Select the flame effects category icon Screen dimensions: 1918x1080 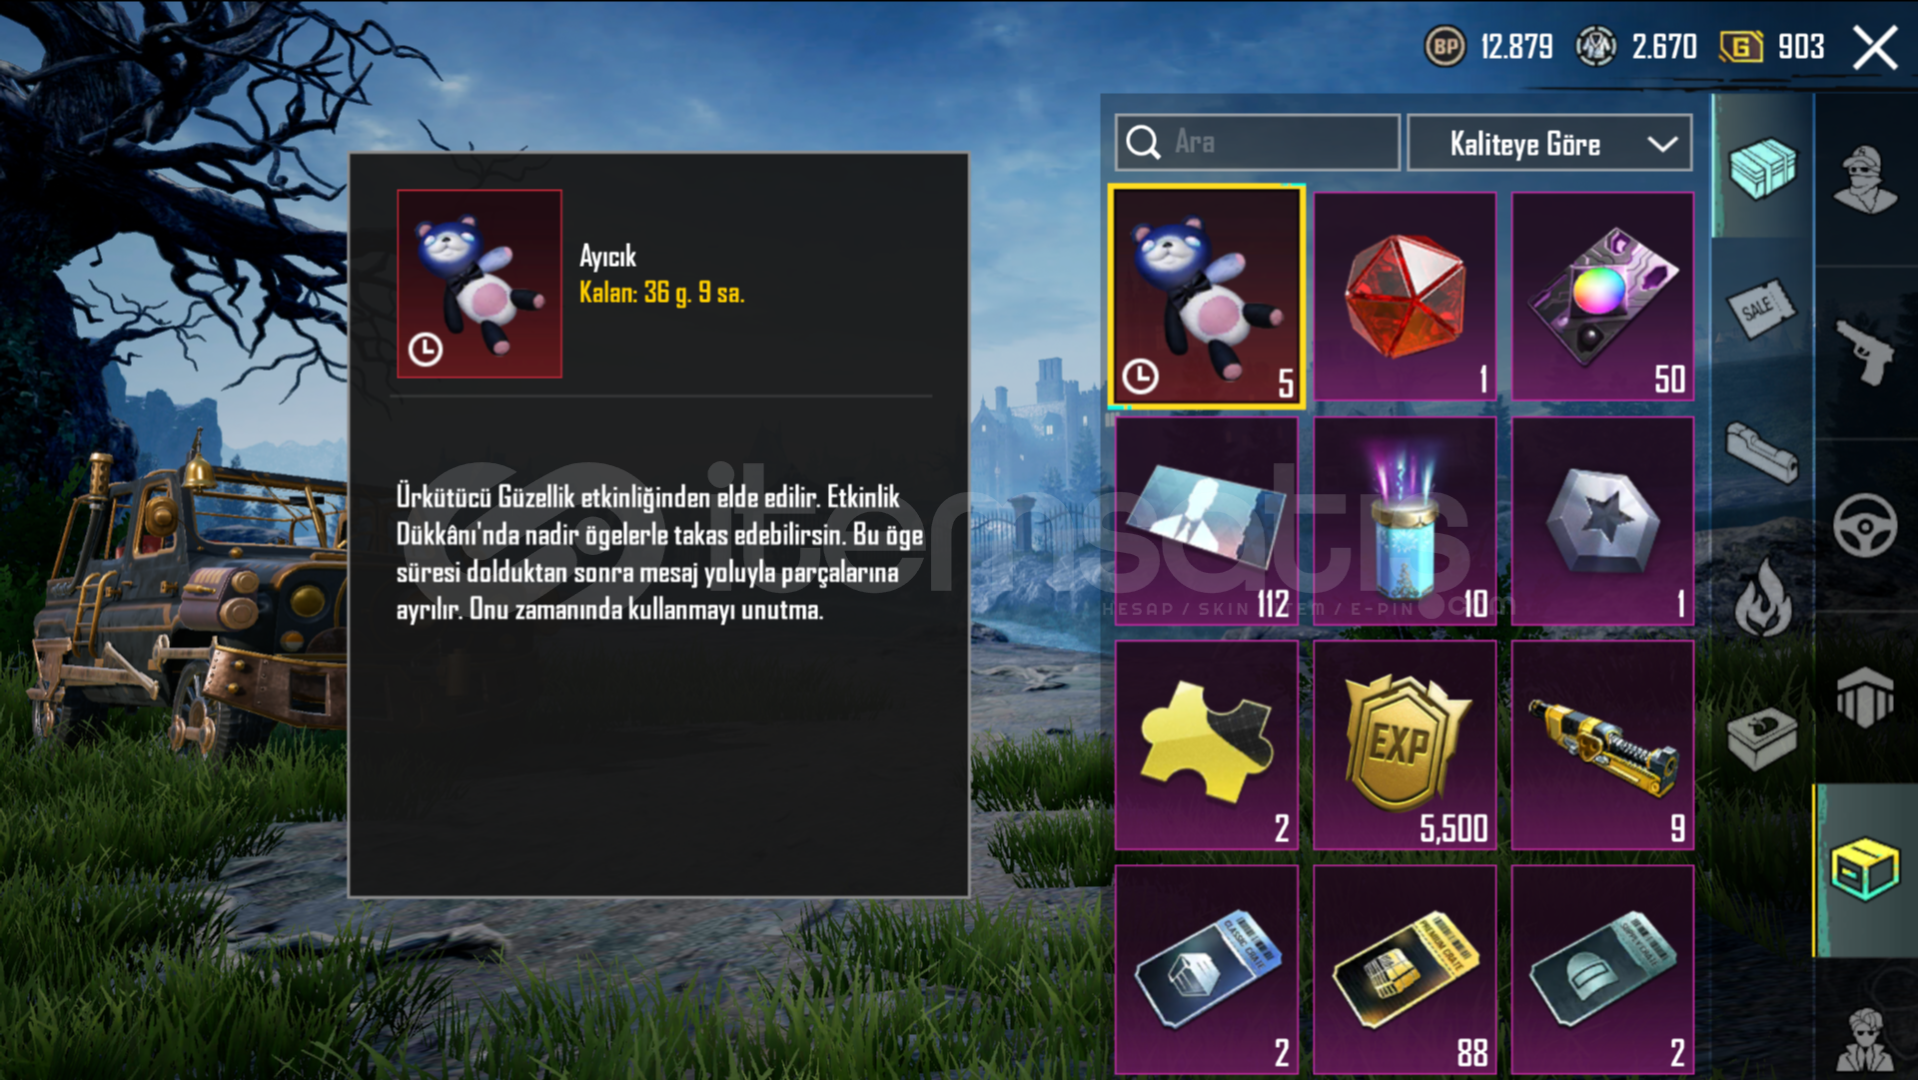[x=1763, y=597]
